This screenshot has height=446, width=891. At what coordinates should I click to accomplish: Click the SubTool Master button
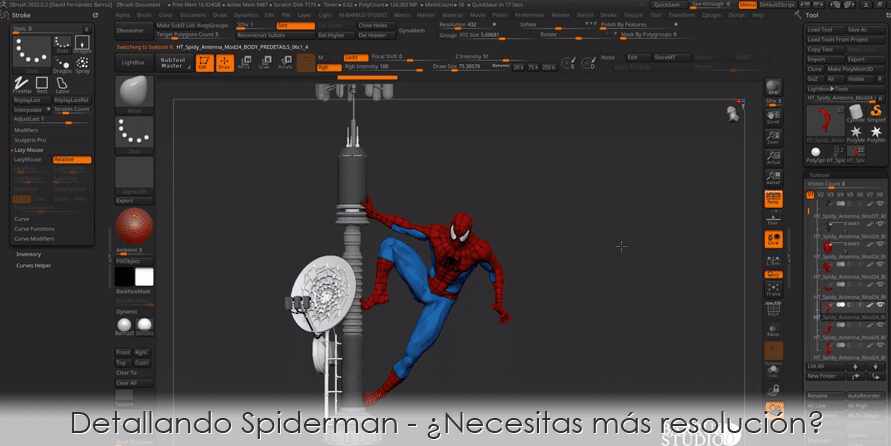click(x=173, y=63)
